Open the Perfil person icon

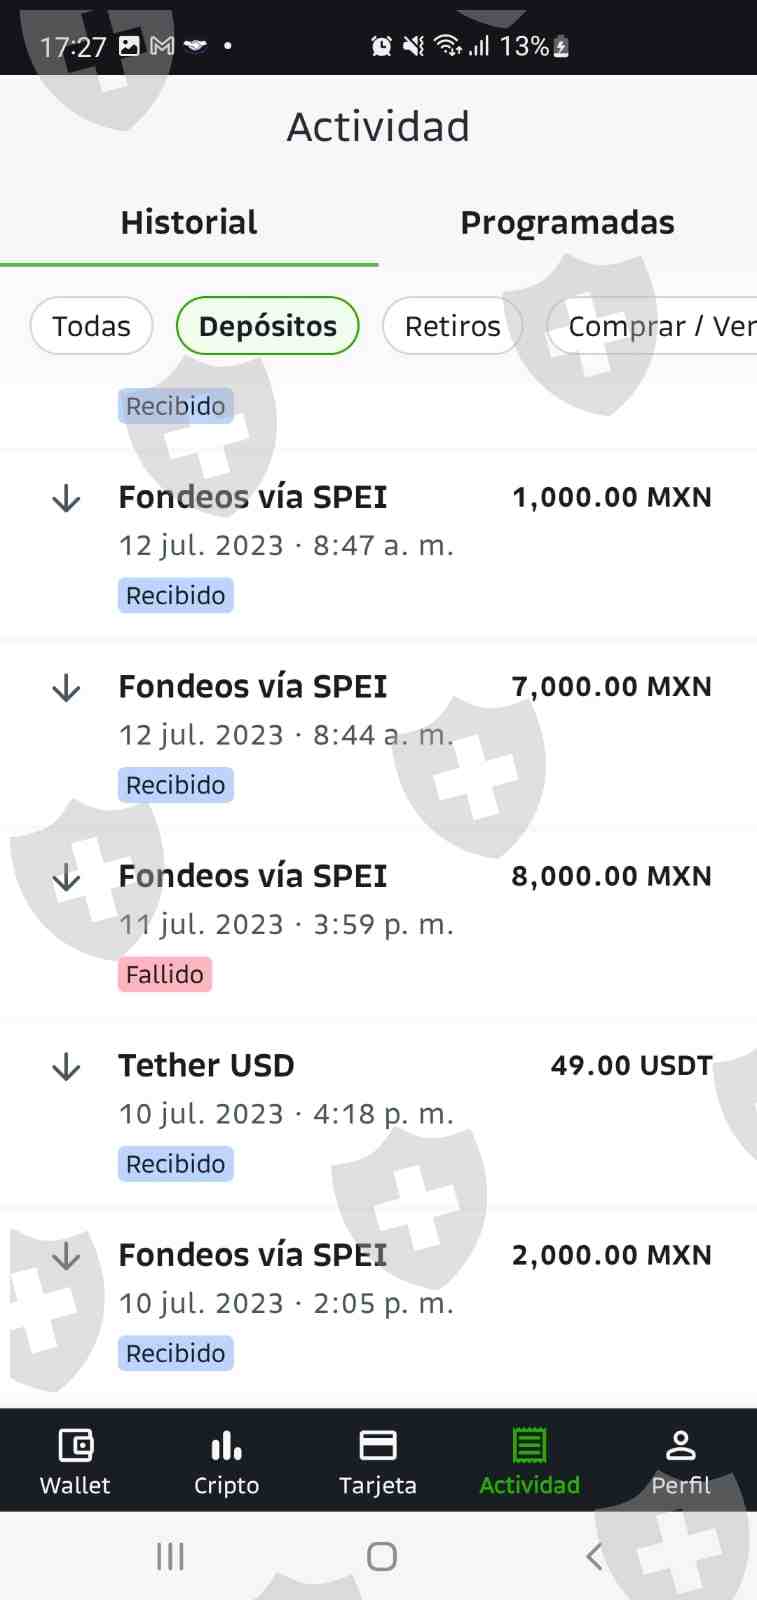click(x=680, y=1446)
